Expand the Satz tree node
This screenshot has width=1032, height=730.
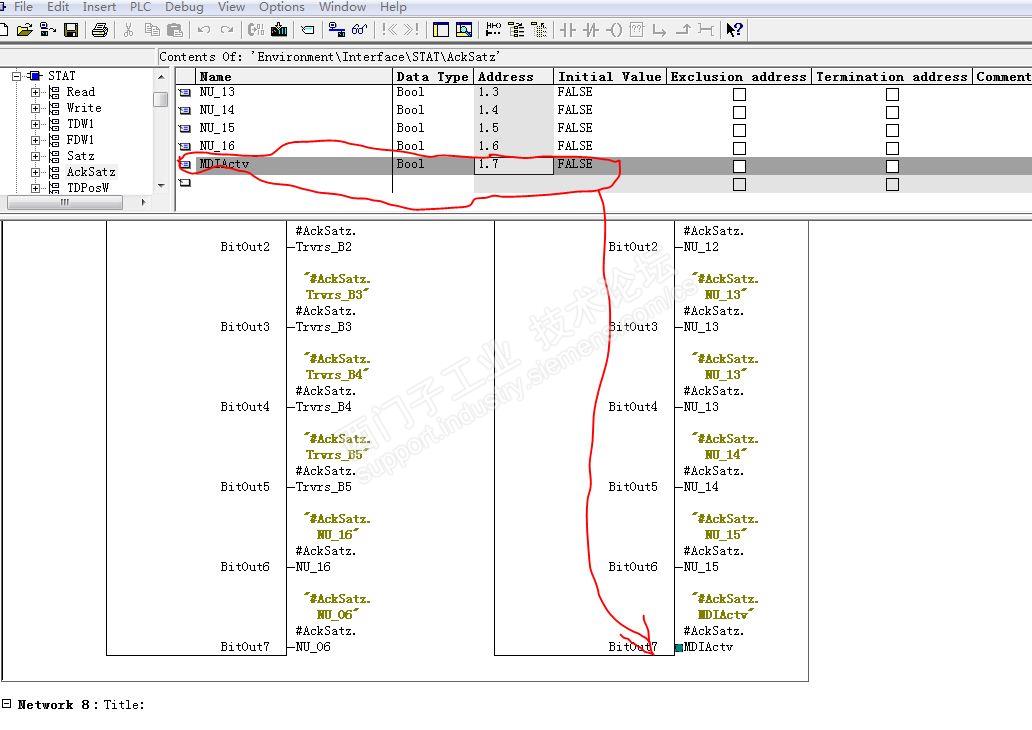[x=36, y=156]
